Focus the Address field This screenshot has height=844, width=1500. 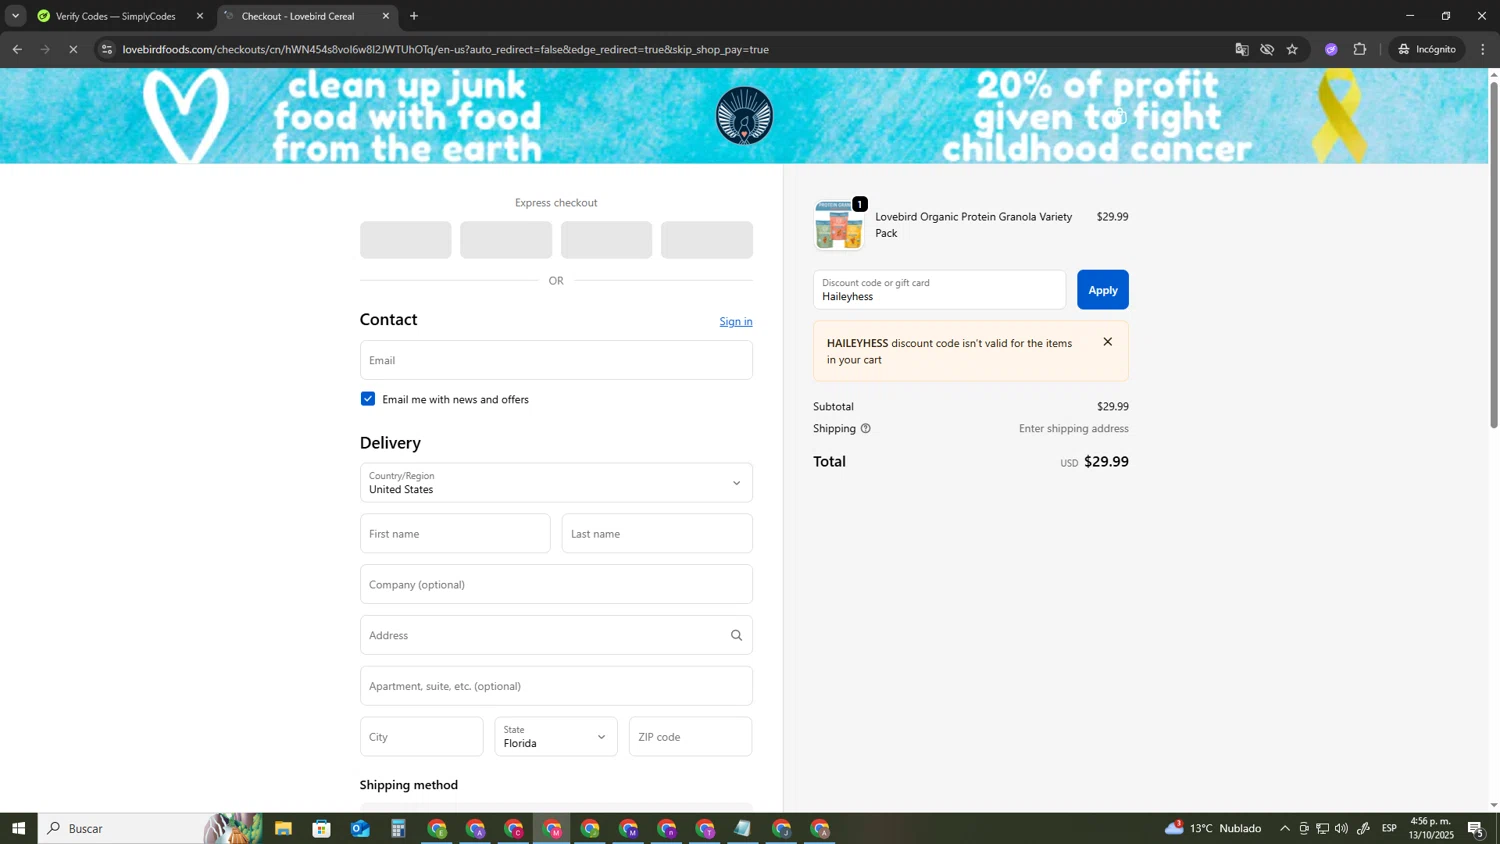pos(556,635)
